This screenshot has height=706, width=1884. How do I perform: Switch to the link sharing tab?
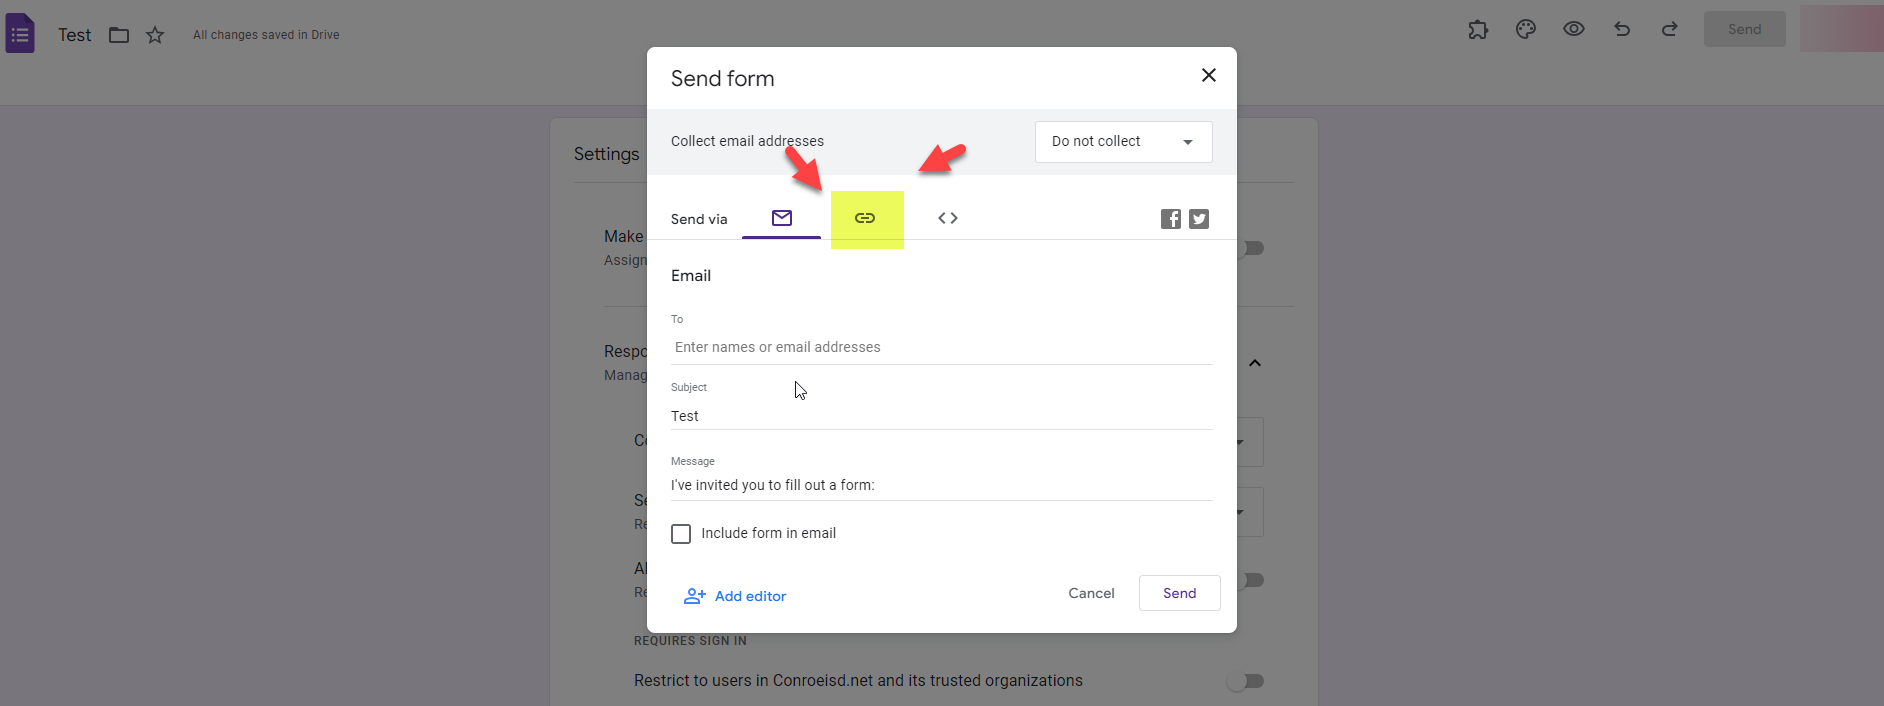(865, 218)
